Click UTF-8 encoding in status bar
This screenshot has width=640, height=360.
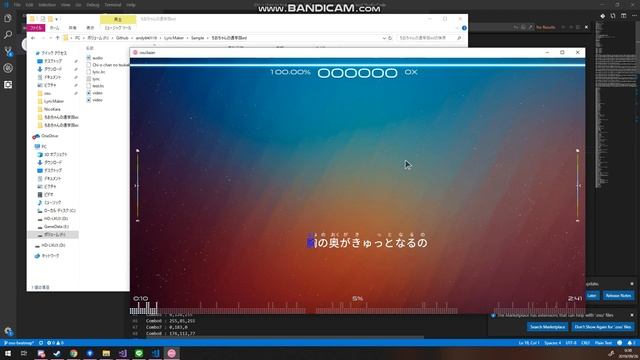(571, 343)
